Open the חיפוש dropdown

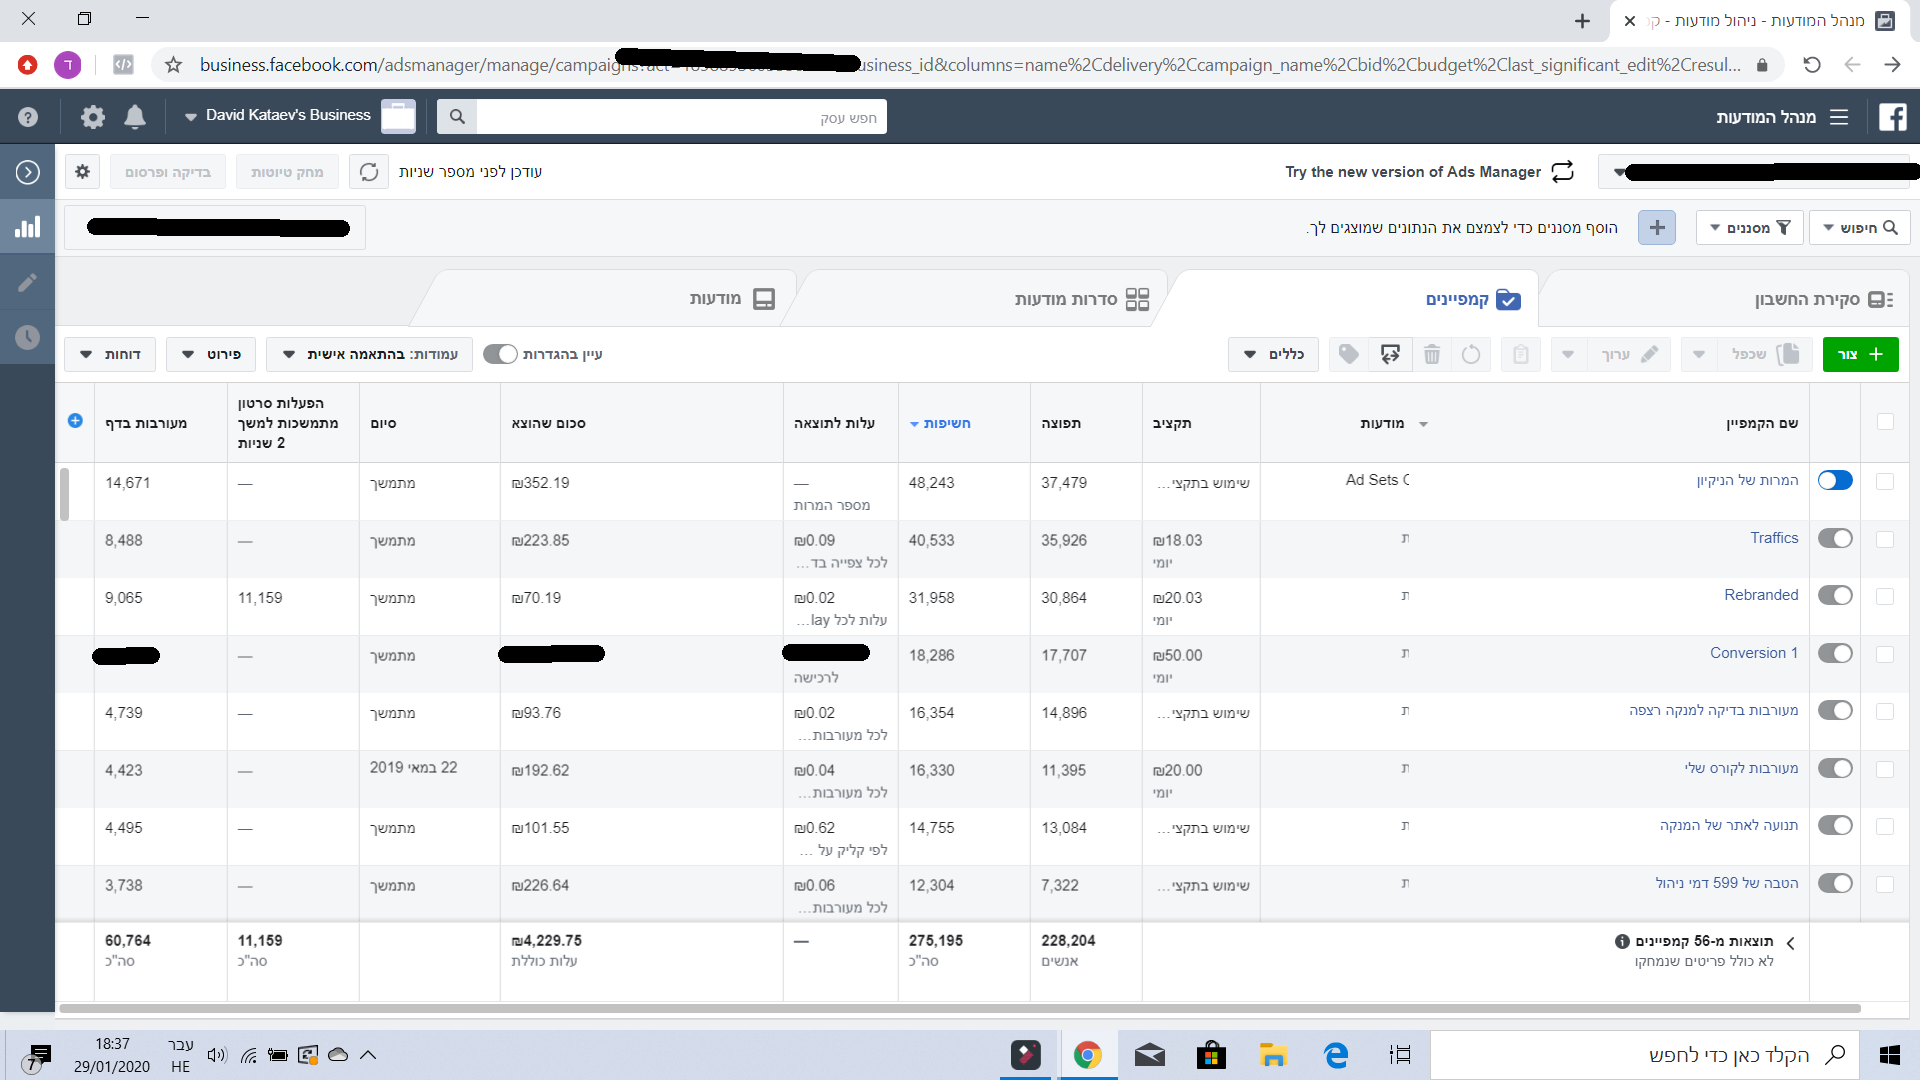click(1860, 228)
